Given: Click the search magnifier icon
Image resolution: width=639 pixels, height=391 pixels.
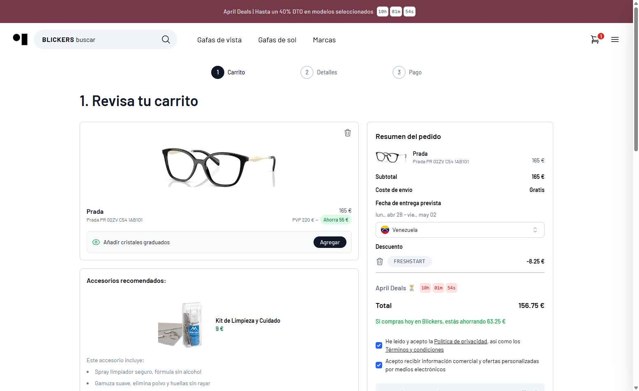Looking at the screenshot, I should pos(166,40).
